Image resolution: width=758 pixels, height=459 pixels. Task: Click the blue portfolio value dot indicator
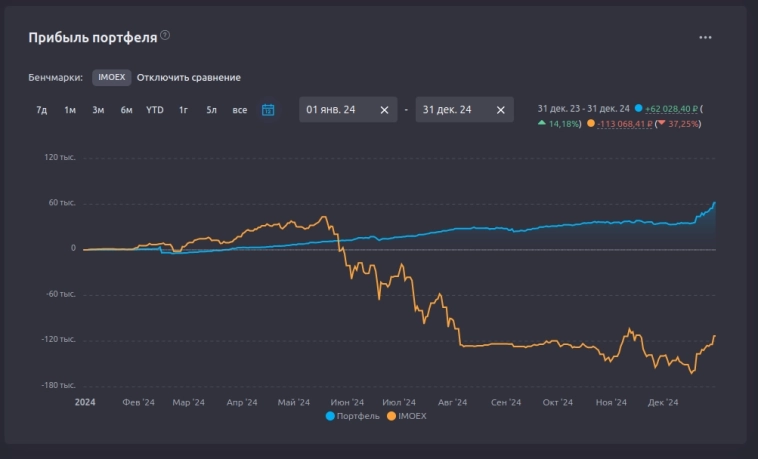tap(638, 108)
